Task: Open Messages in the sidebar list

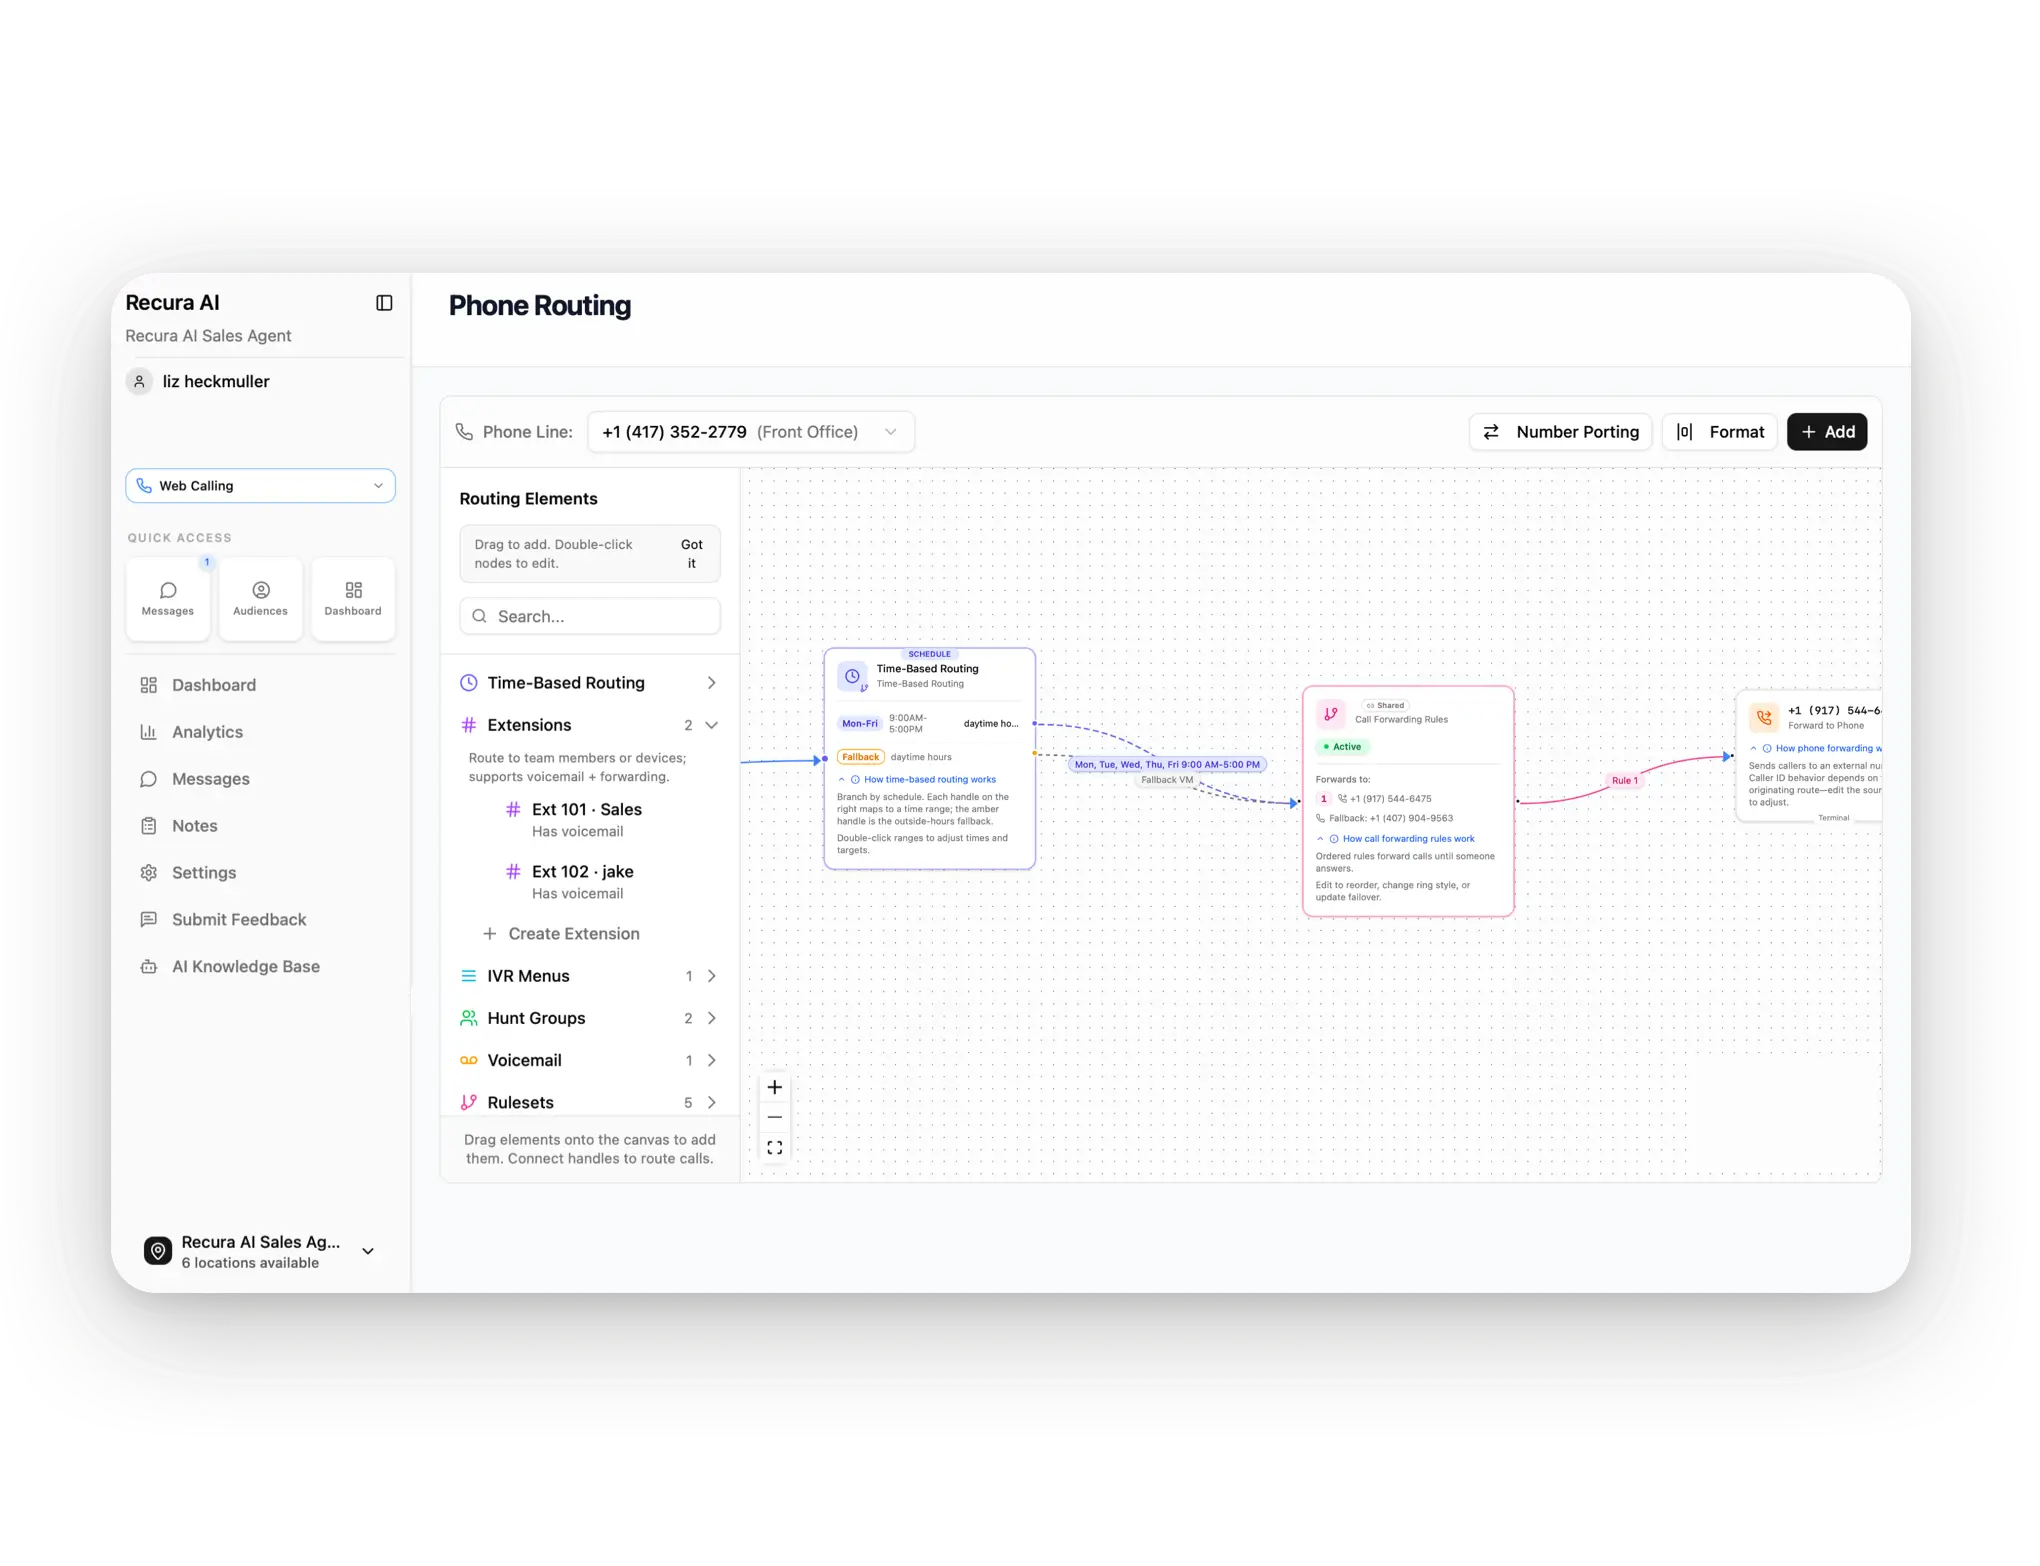Action: click(x=210, y=779)
